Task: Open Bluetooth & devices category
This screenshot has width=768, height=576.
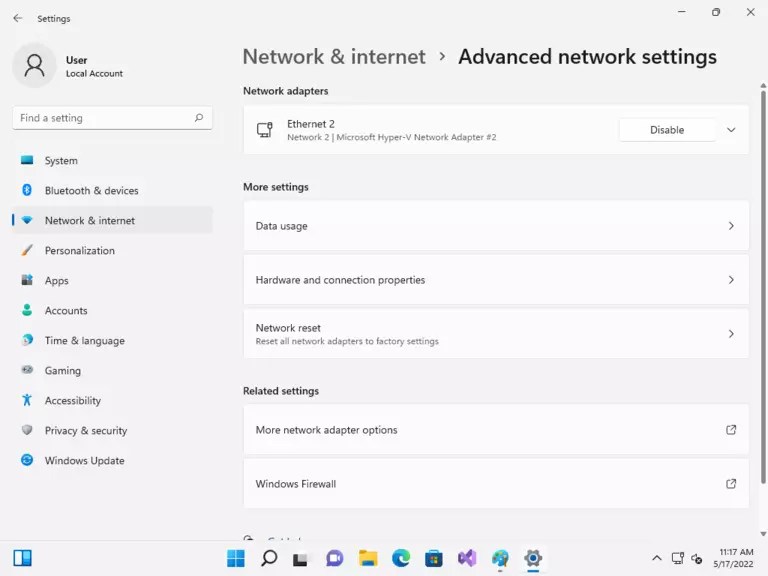Action: coord(113,191)
